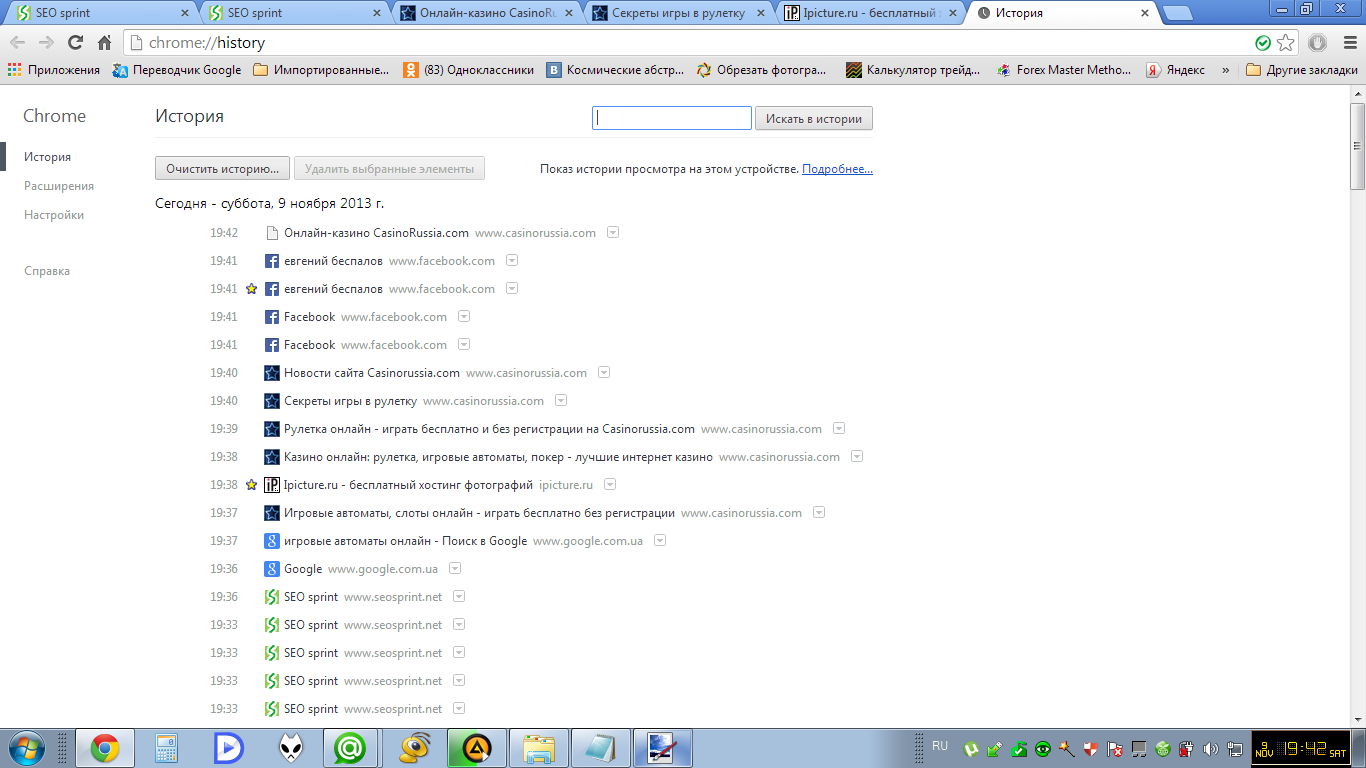Expand the menu arrow for Новости сайта Casinorussia.com

coord(604,373)
